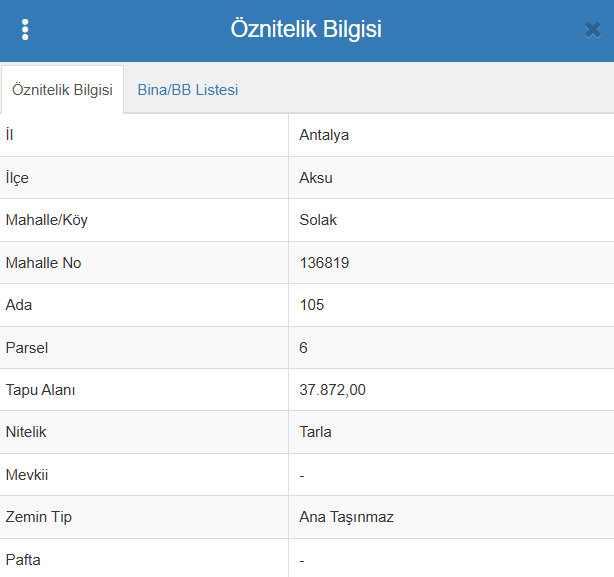The image size is (614, 577).
Task: Click the Mevkii field label
Action: (26, 475)
